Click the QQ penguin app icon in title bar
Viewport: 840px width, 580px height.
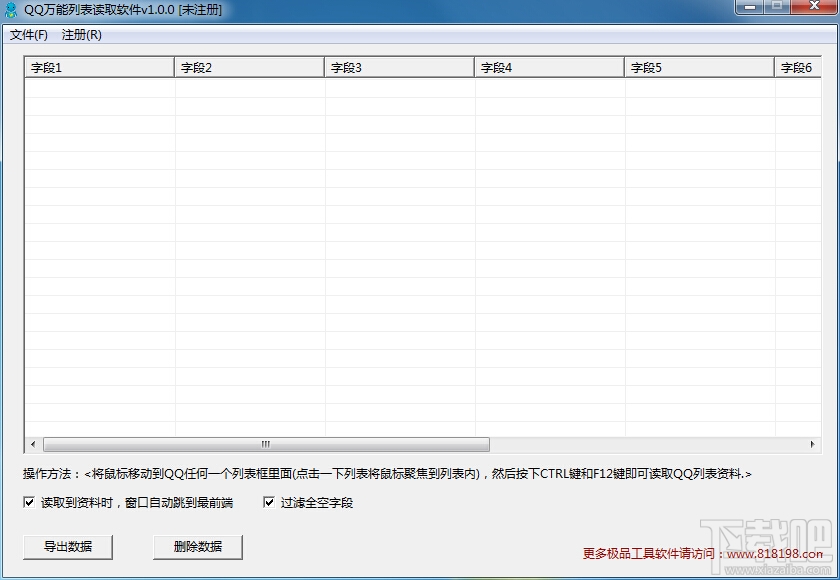click(10, 10)
